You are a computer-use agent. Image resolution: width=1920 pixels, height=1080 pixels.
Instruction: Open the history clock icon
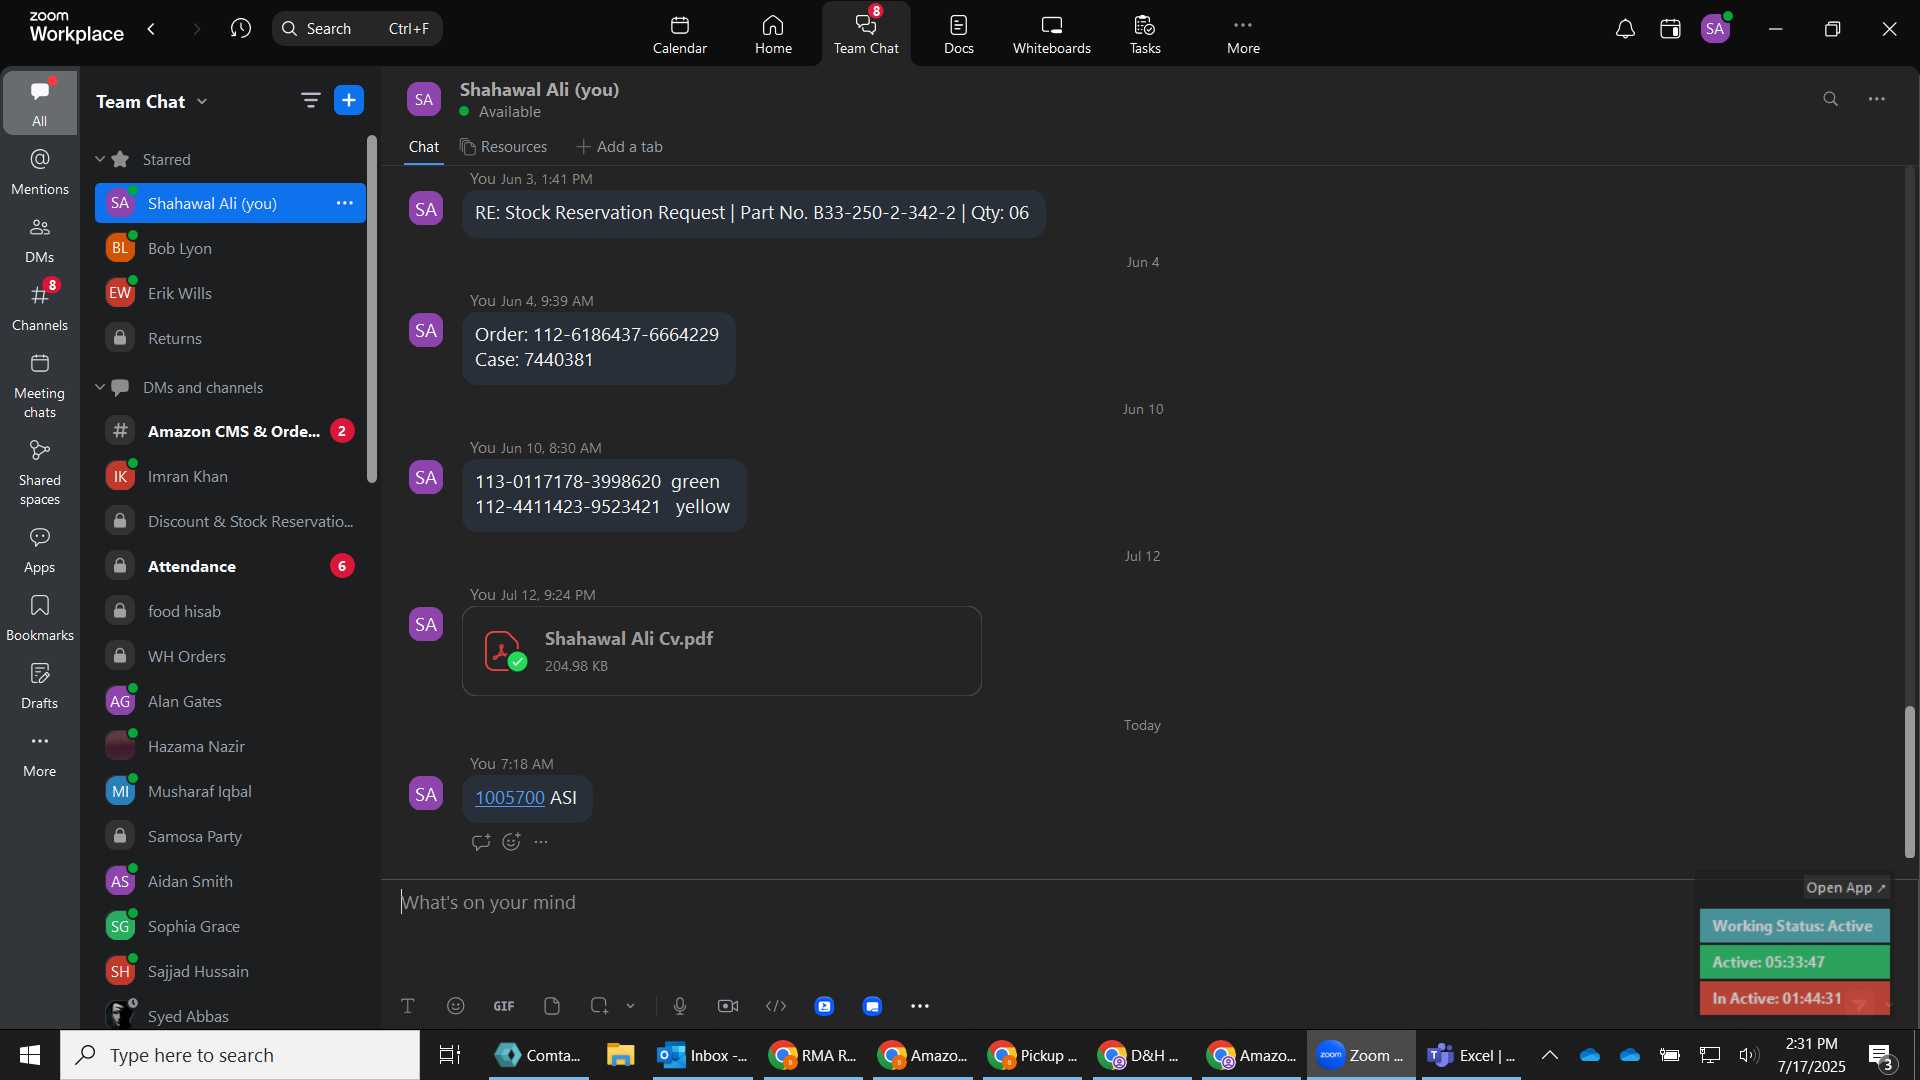[x=240, y=28]
